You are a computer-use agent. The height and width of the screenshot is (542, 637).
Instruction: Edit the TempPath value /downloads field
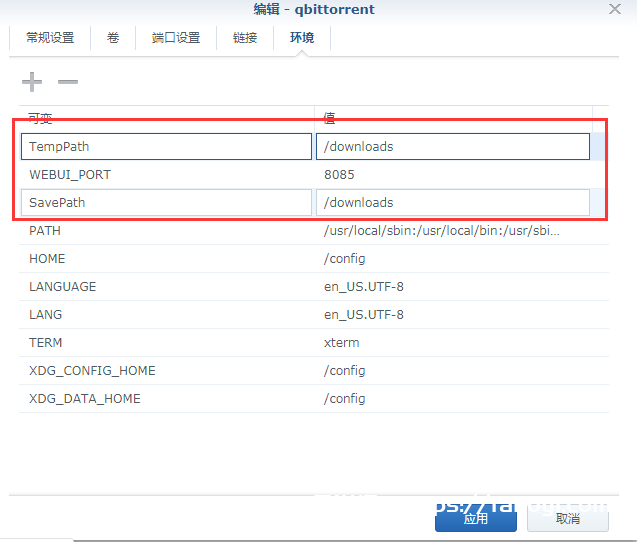coord(453,146)
